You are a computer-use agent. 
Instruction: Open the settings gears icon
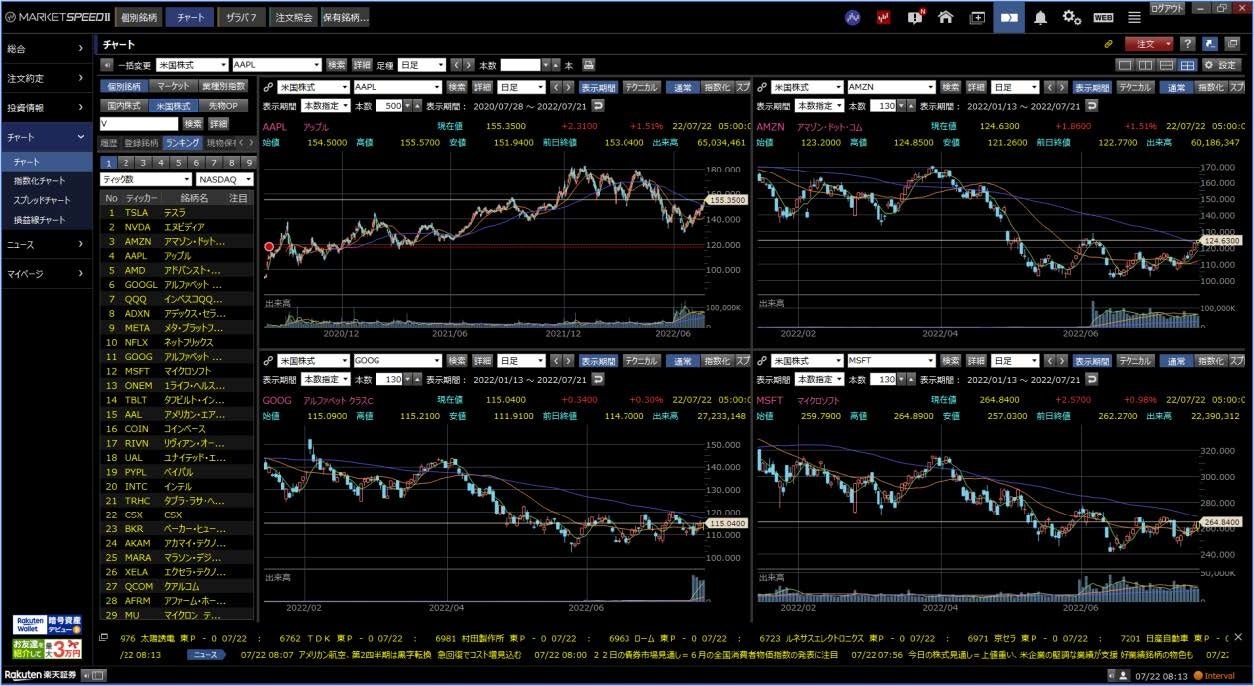coord(1072,17)
